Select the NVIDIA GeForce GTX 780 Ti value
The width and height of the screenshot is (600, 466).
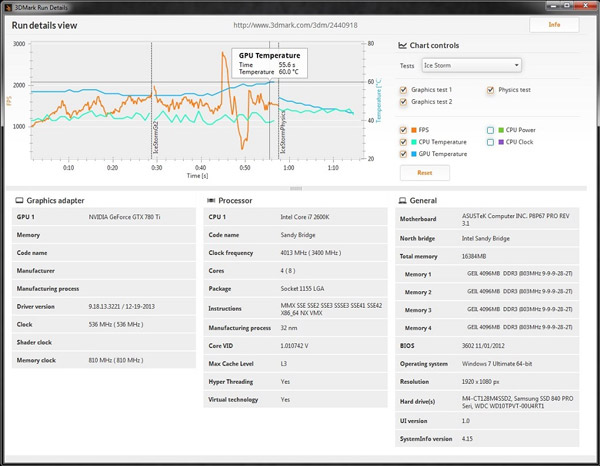tap(124, 217)
